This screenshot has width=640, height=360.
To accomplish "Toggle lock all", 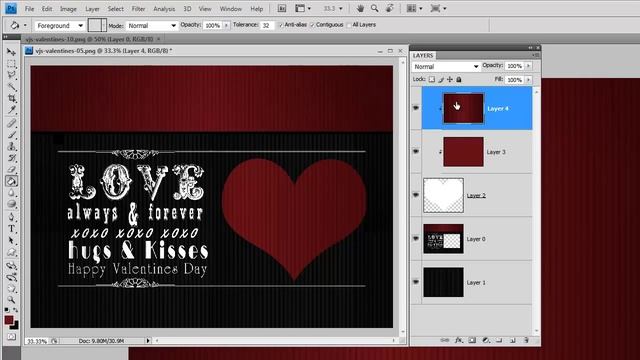I will pos(459,80).
